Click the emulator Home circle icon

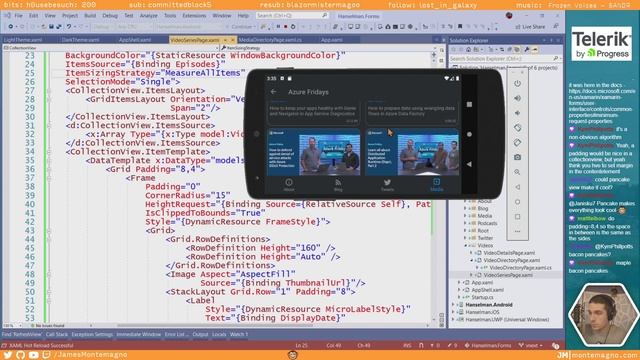point(518,202)
